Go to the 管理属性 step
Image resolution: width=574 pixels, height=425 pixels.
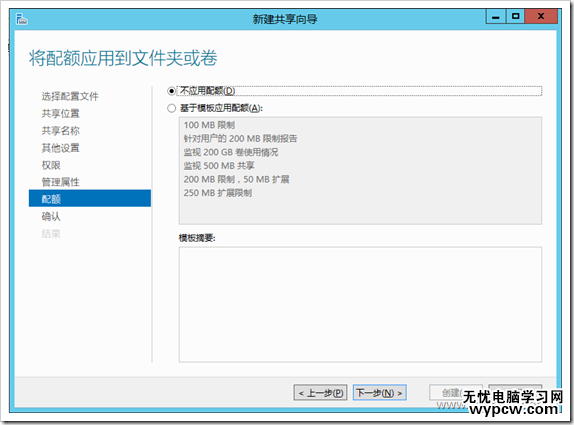(60, 182)
